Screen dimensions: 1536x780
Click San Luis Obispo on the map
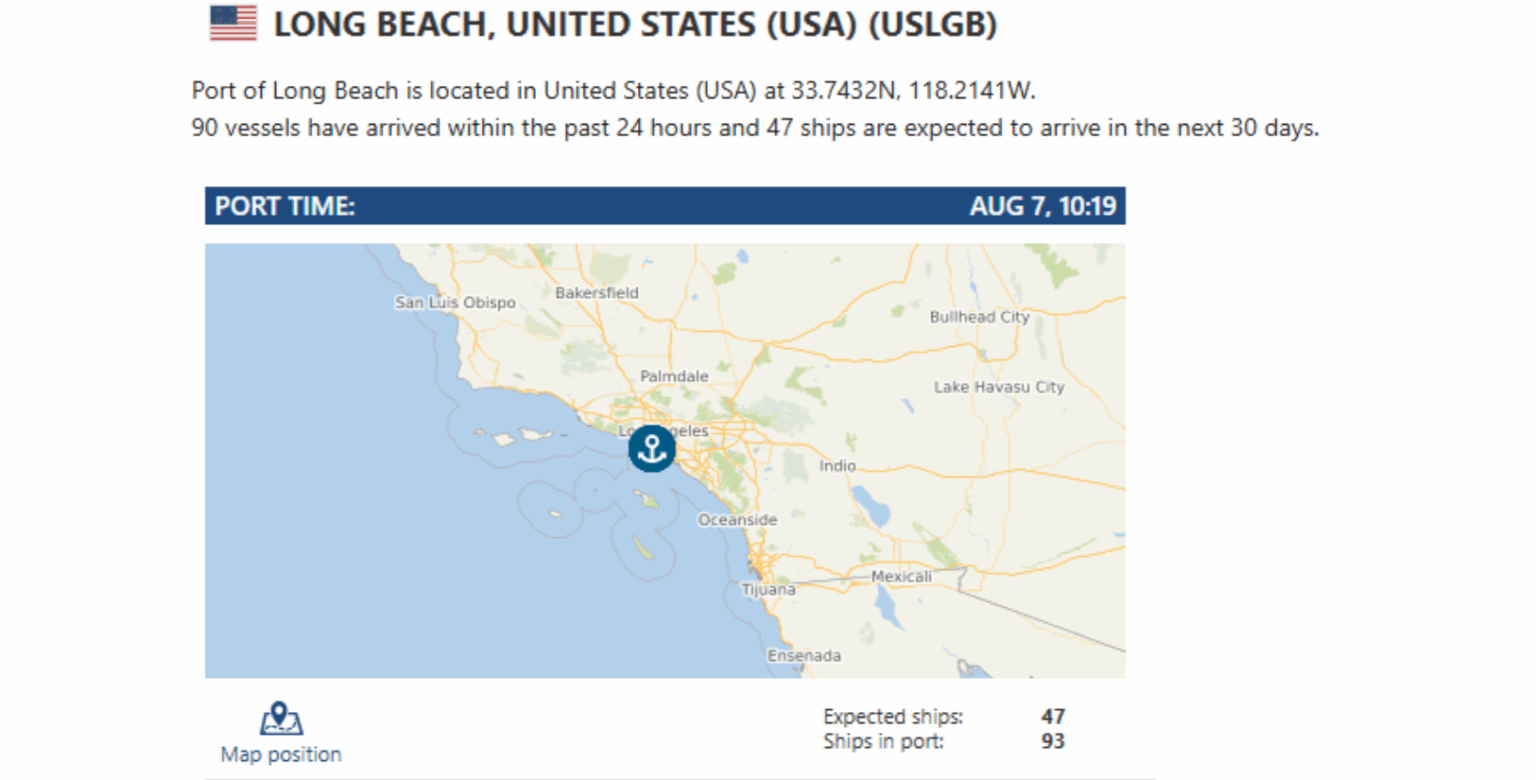click(455, 302)
